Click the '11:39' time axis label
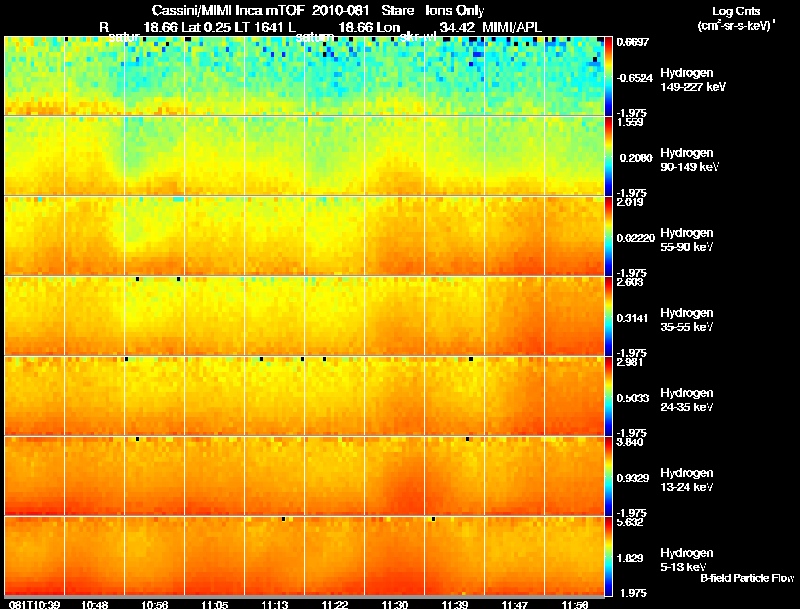 (x=455, y=604)
